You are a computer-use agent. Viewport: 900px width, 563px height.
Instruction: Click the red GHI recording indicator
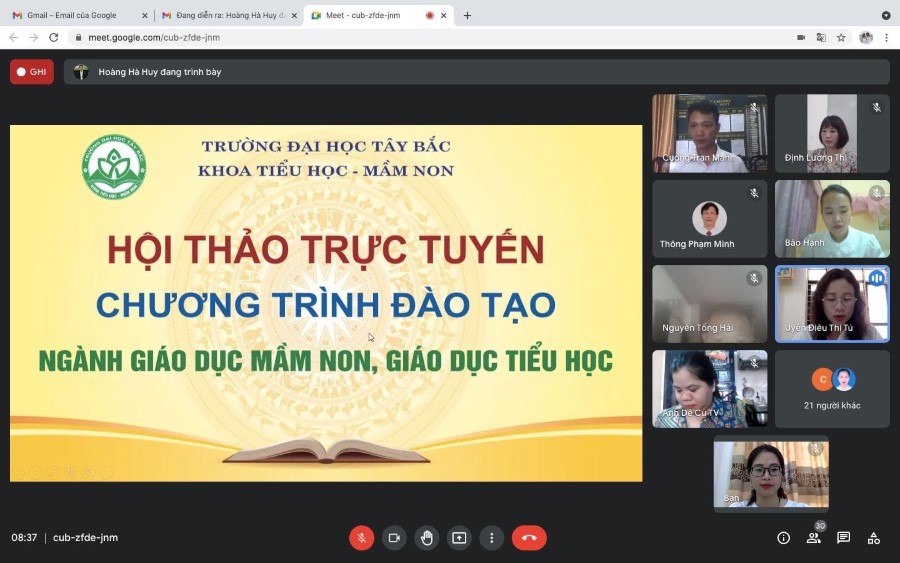click(32, 72)
